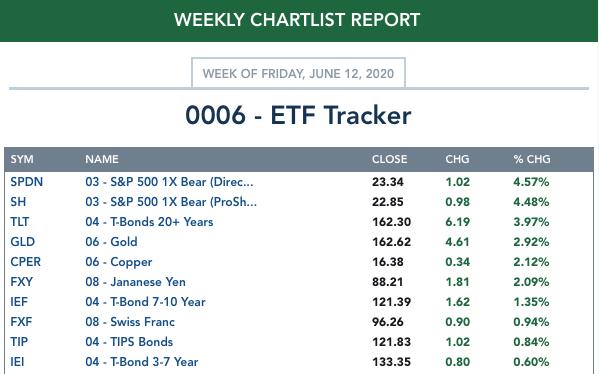Click the TIP ticker symbol
Viewport: 599px width, 374px height.
click(x=19, y=342)
